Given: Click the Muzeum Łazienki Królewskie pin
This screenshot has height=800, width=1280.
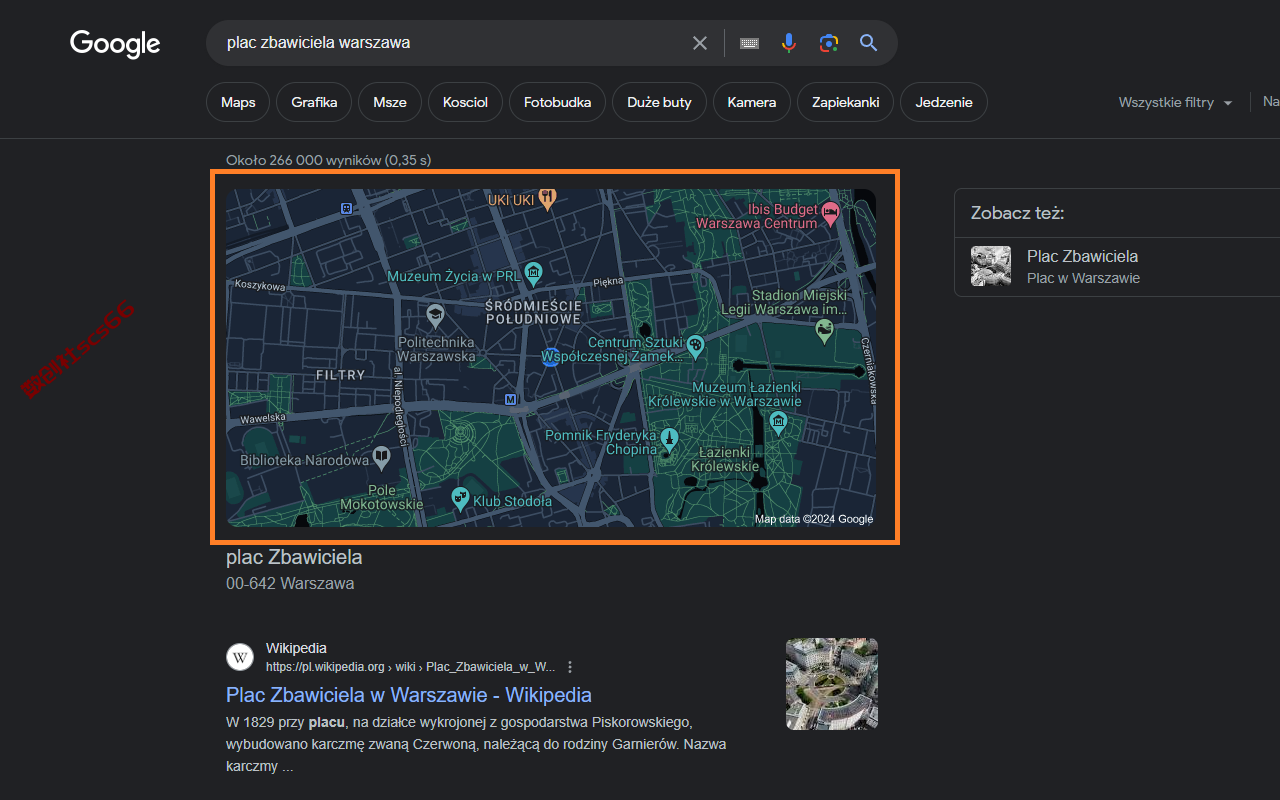Looking at the screenshot, I should point(779,424).
